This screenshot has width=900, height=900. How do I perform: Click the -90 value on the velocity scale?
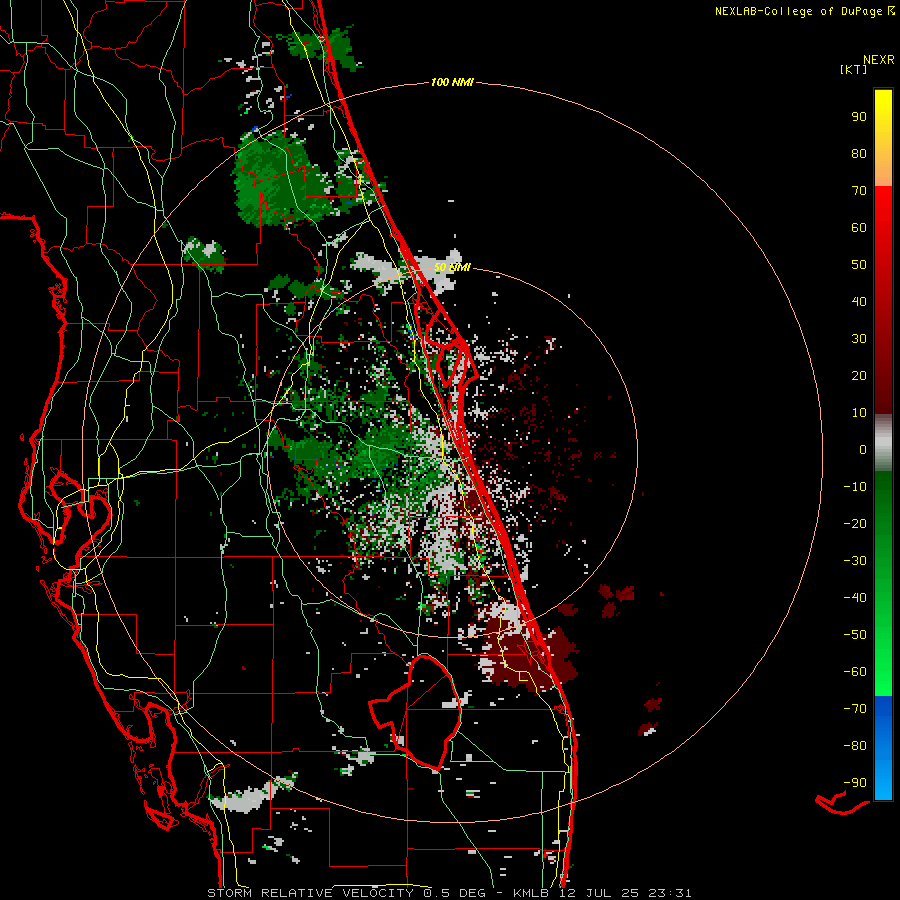coord(855,783)
